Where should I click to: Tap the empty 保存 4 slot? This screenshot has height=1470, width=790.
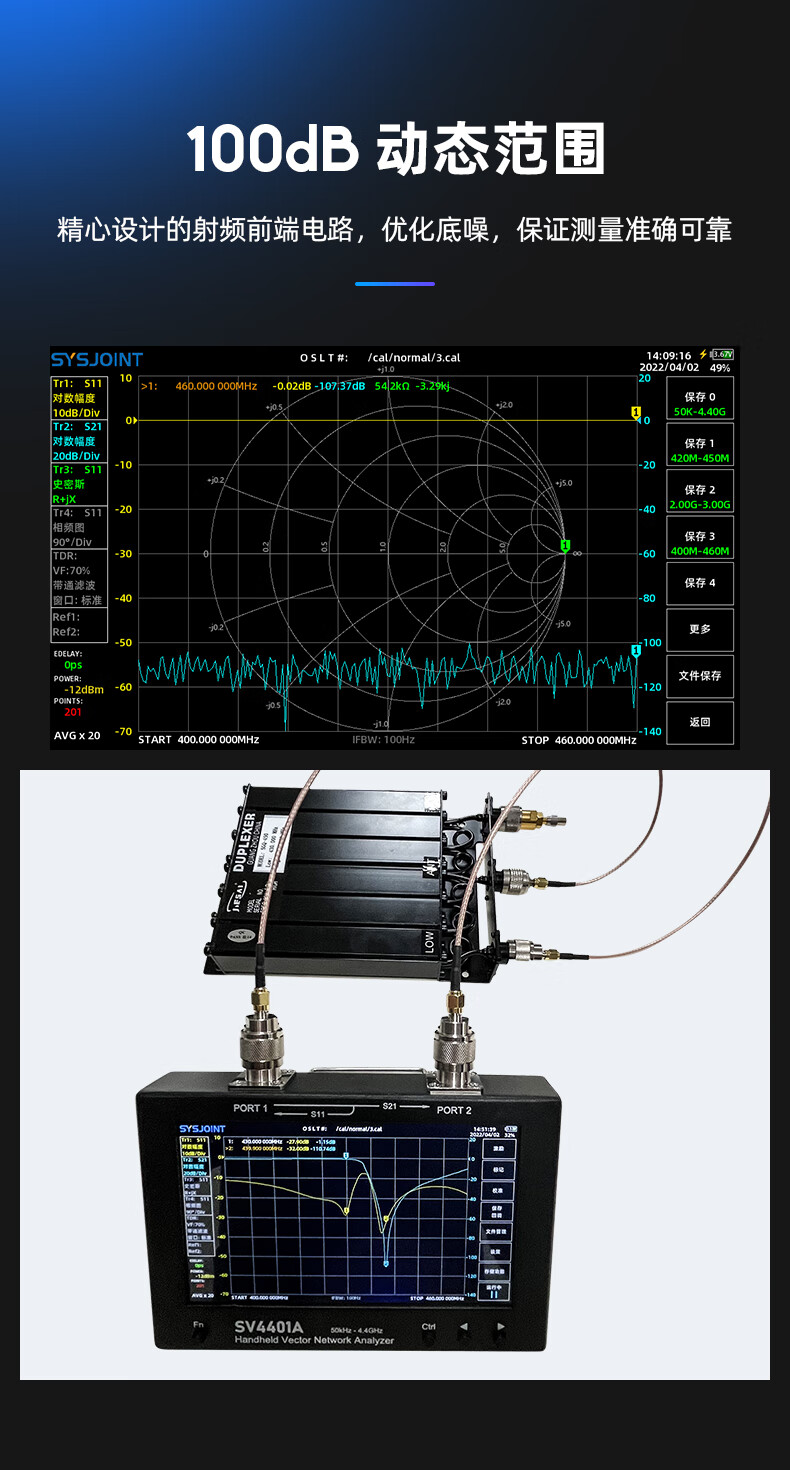[x=700, y=583]
